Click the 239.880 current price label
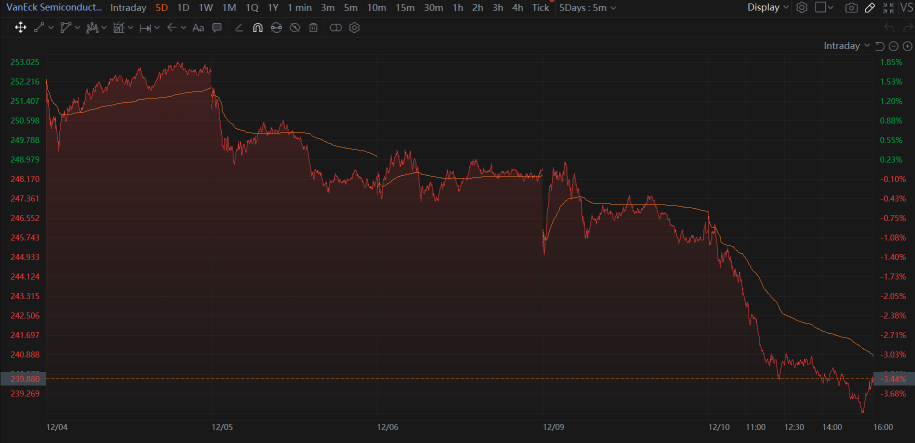The width and height of the screenshot is (915, 443). click(24, 379)
